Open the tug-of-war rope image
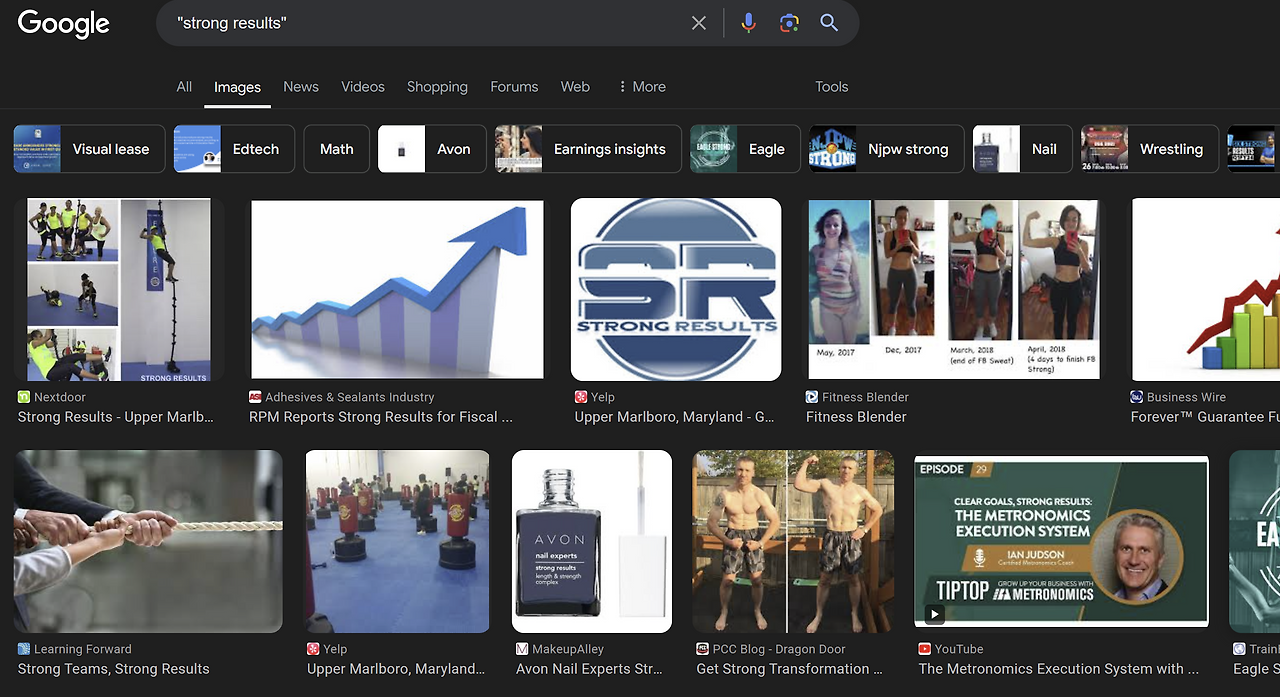The width and height of the screenshot is (1280, 697). 148,541
